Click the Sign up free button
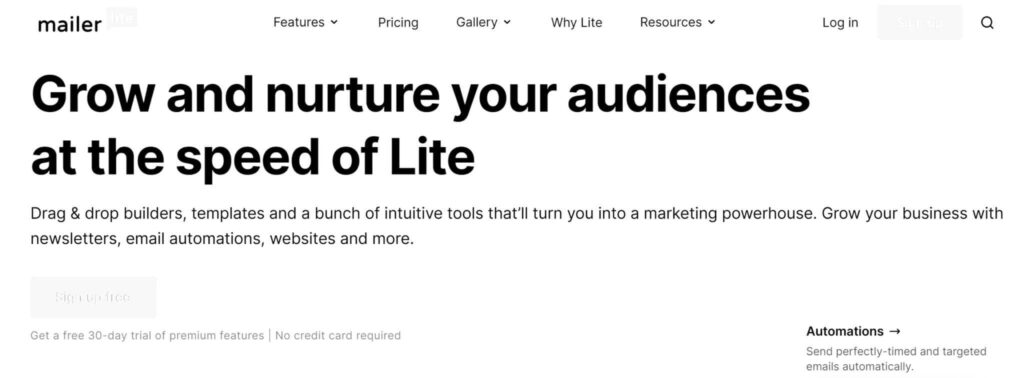 point(93,297)
